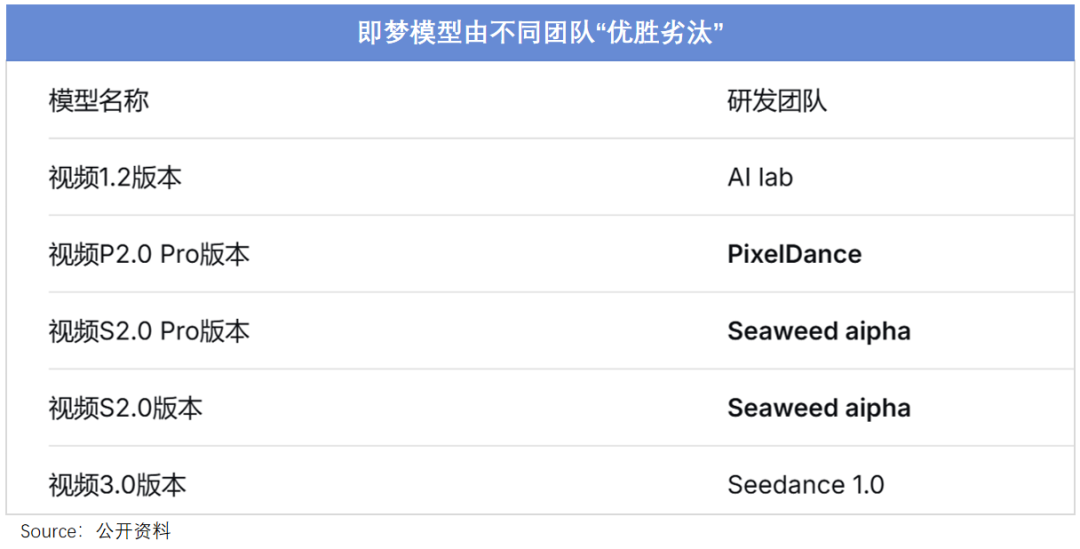1080x549 pixels.
Task: Click "aipha" in the 视频S2.0 Pro版本 row
Action: click(x=879, y=331)
